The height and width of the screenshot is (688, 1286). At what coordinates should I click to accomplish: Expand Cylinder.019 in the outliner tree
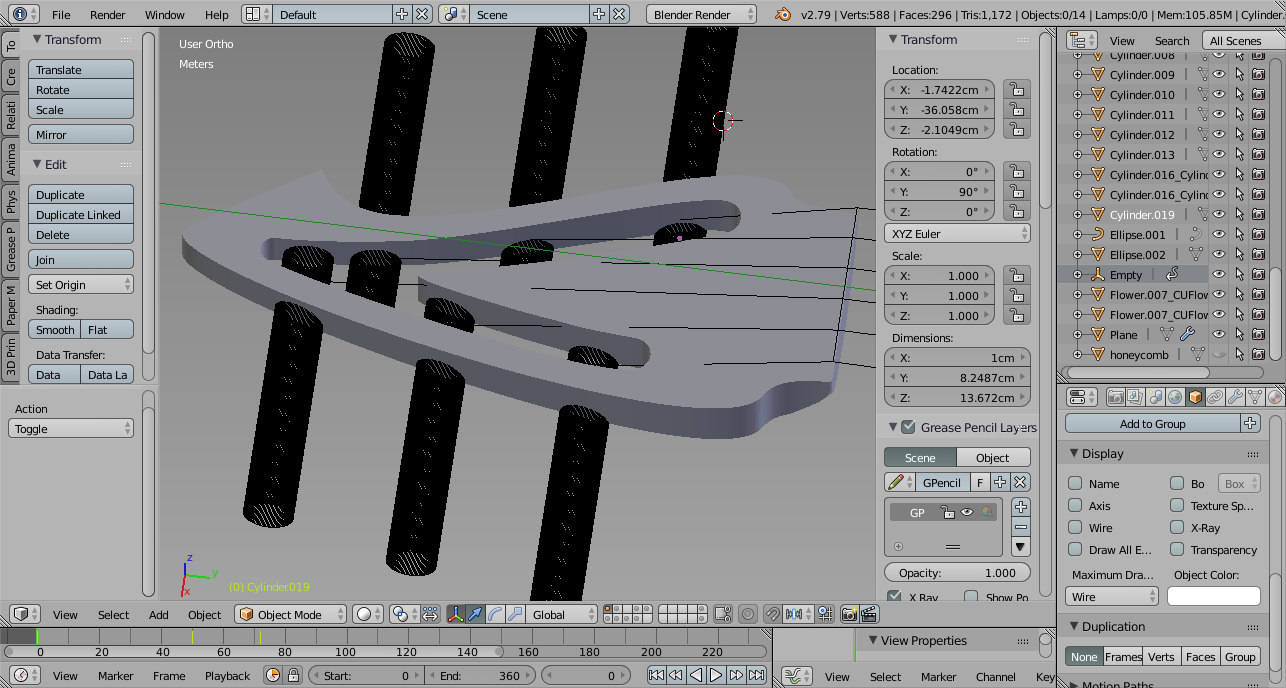click(x=1077, y=215)
